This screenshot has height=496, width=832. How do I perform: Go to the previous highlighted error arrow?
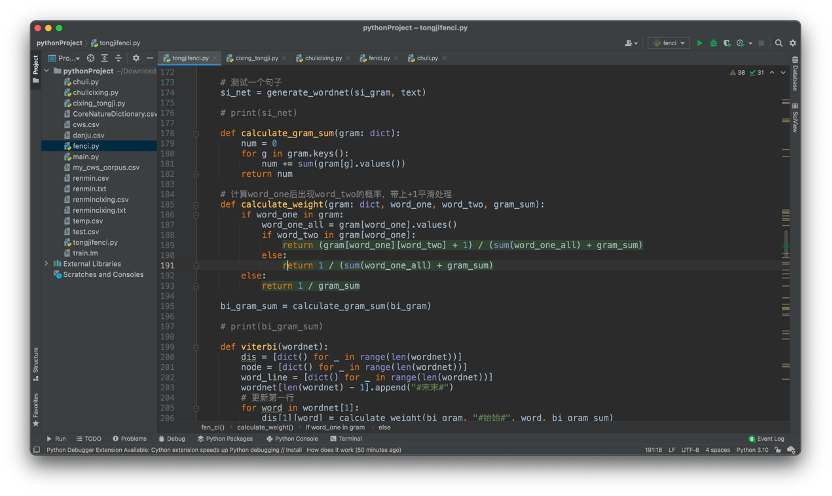pyautogui.click(x=772, y=73)
